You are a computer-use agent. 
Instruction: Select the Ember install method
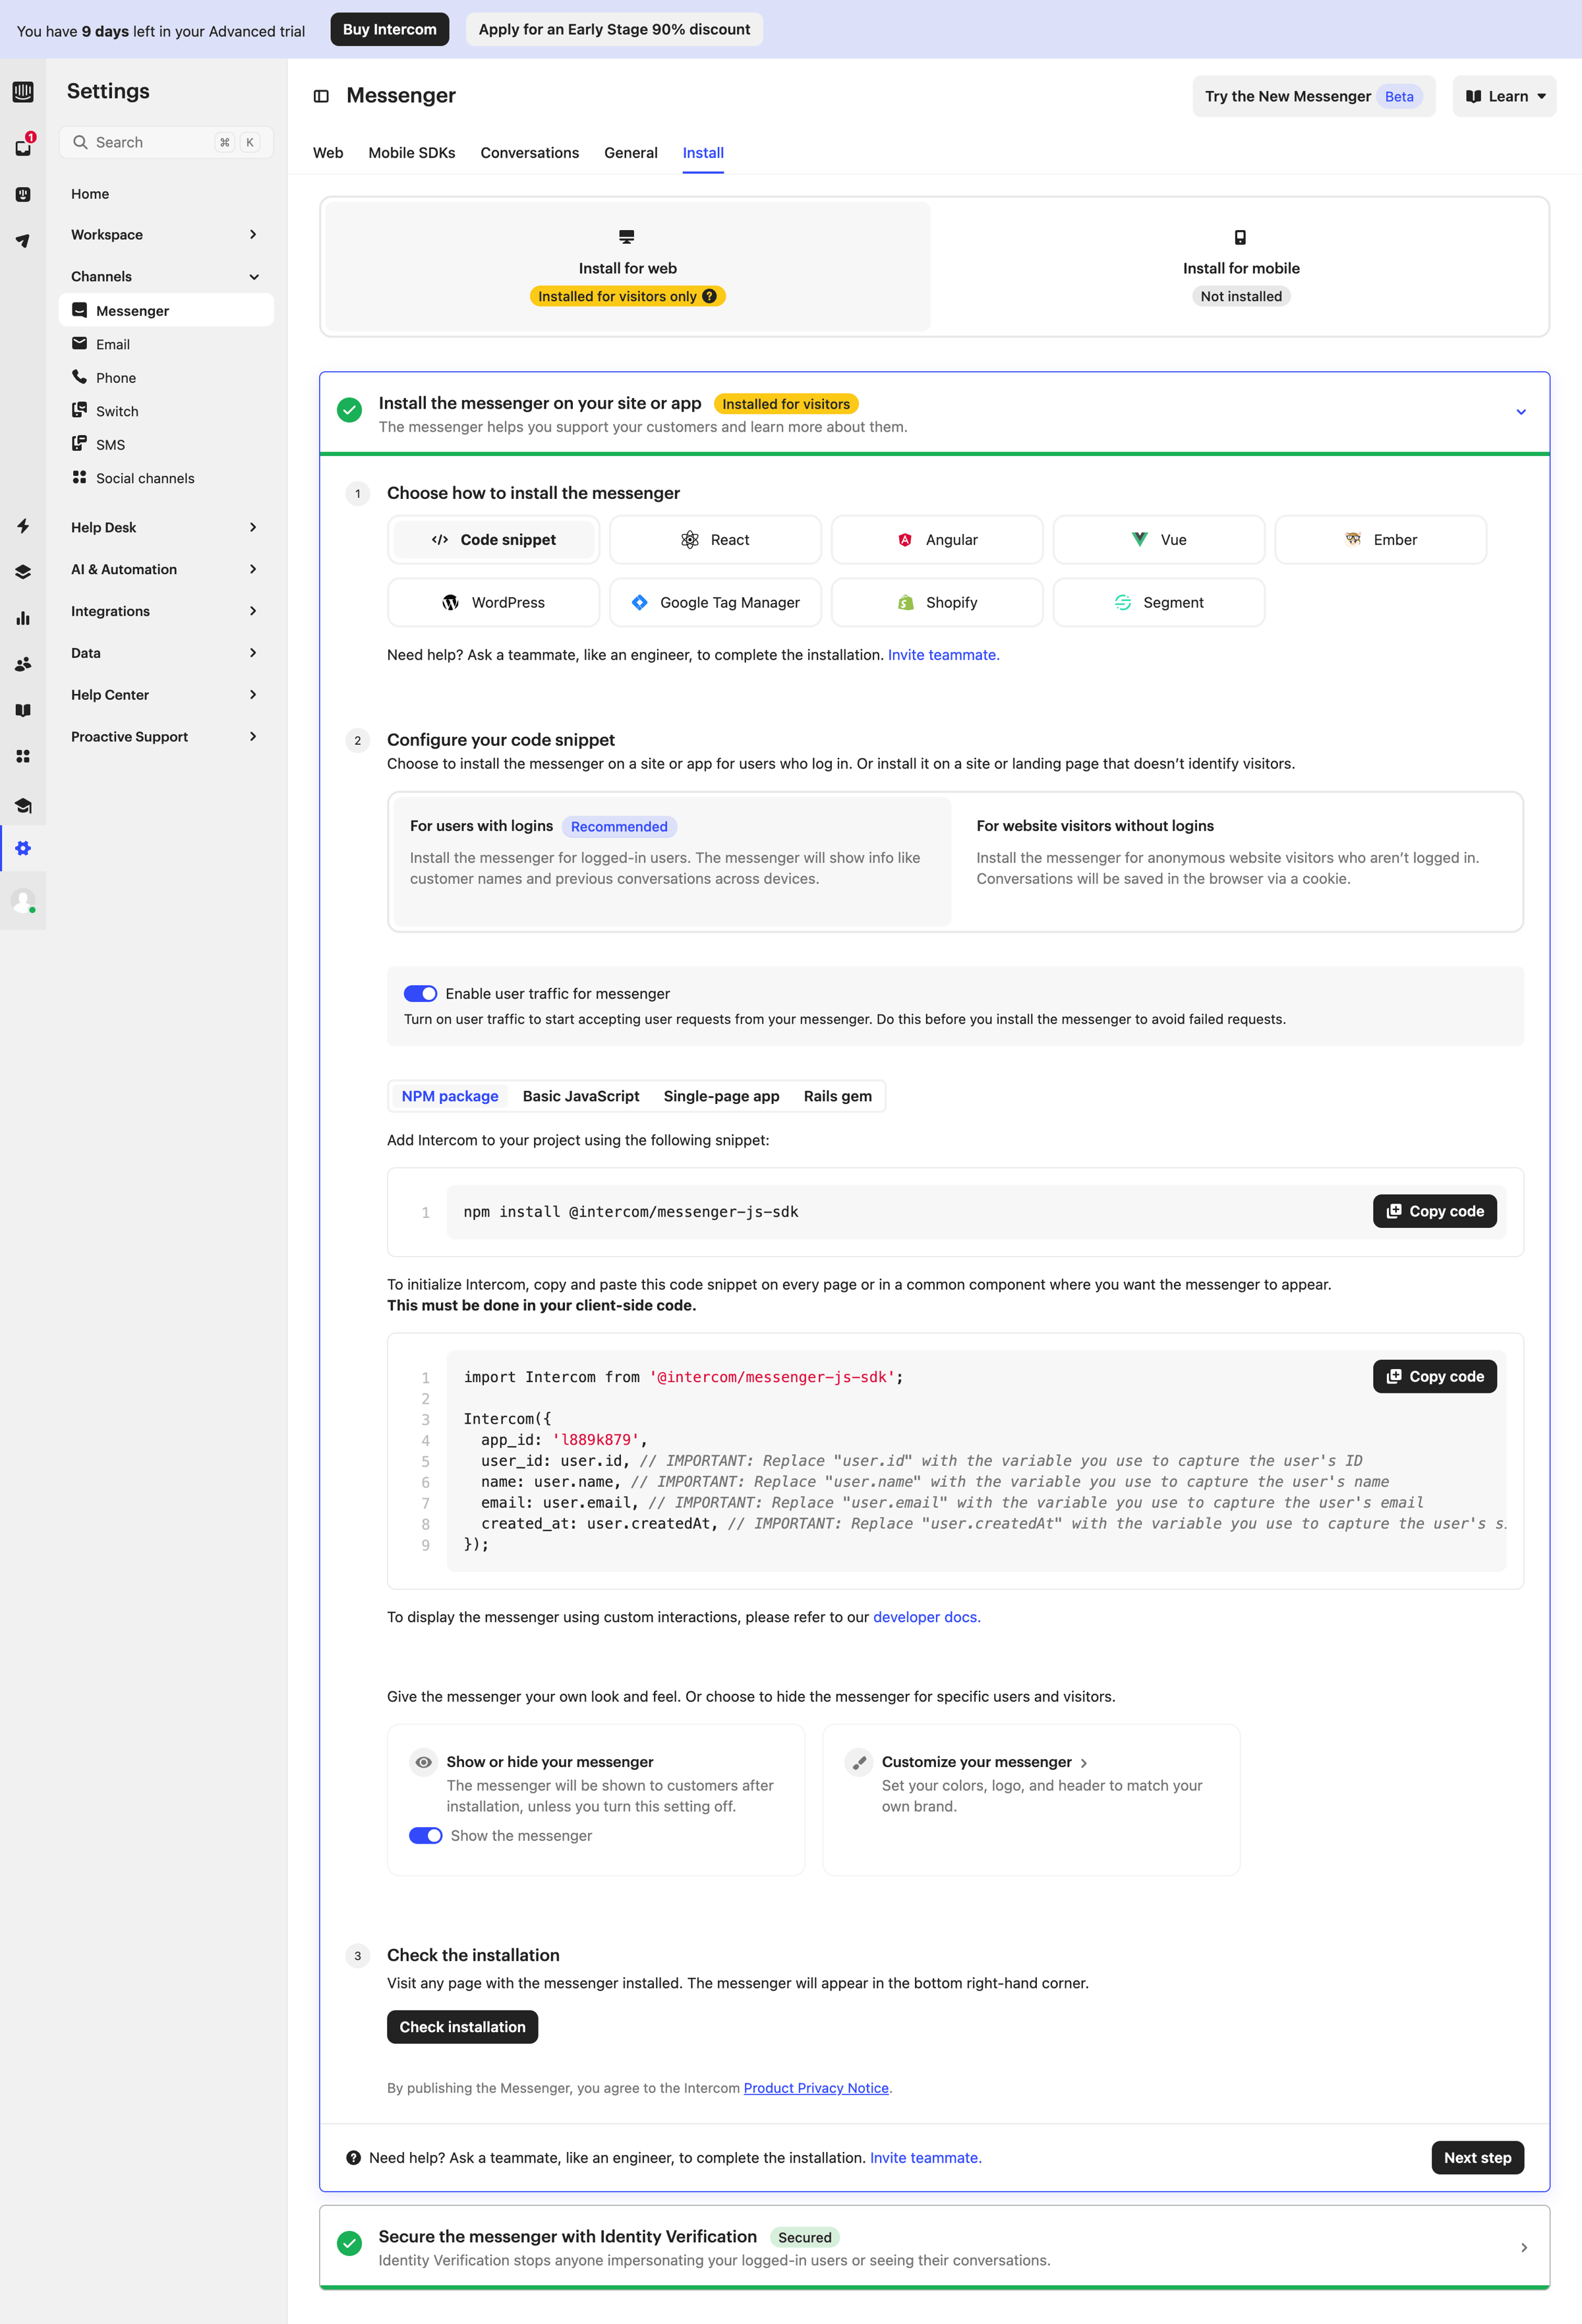coord(1381,540)
